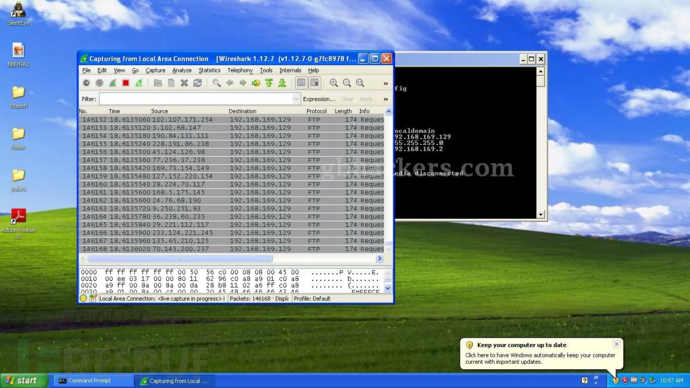
Task: Click the packet list horizontal scrollbar thumb
Action: (180, 259)
